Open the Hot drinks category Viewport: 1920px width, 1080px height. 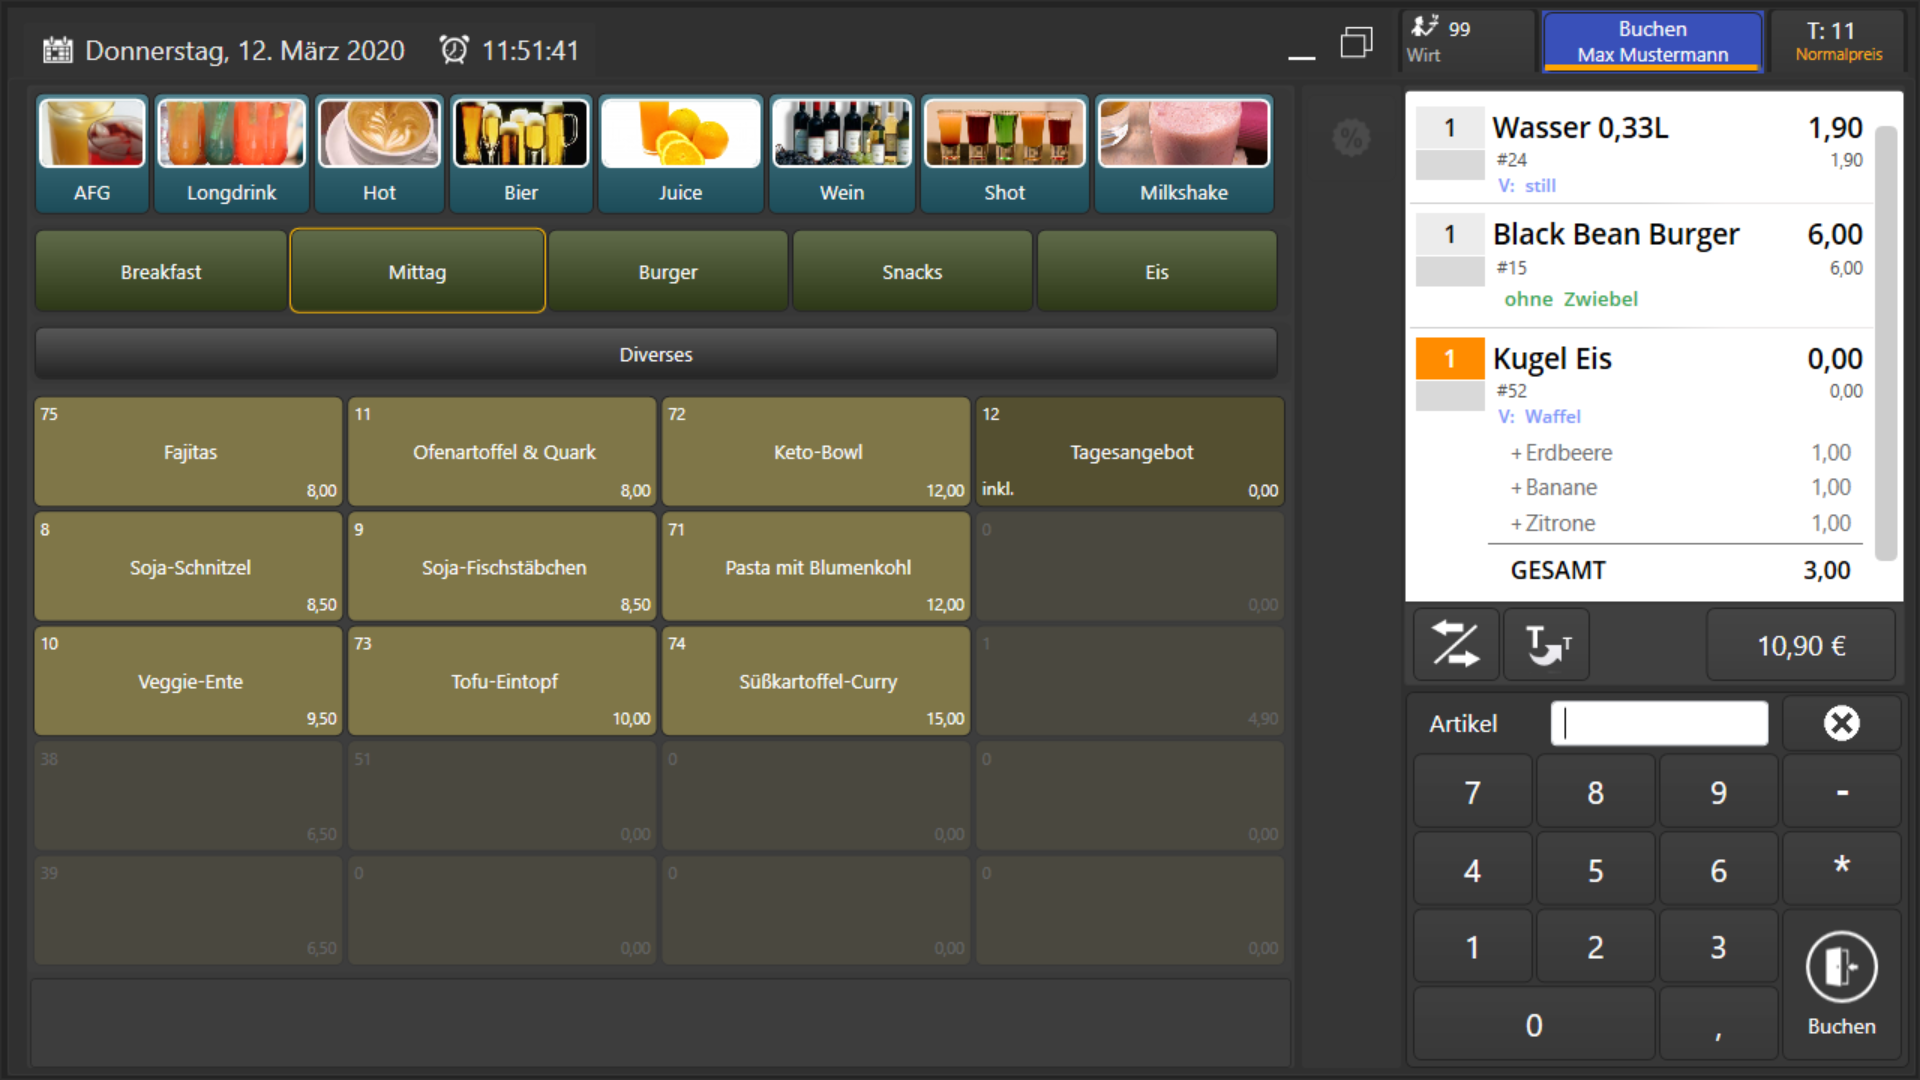click(379, 154)
